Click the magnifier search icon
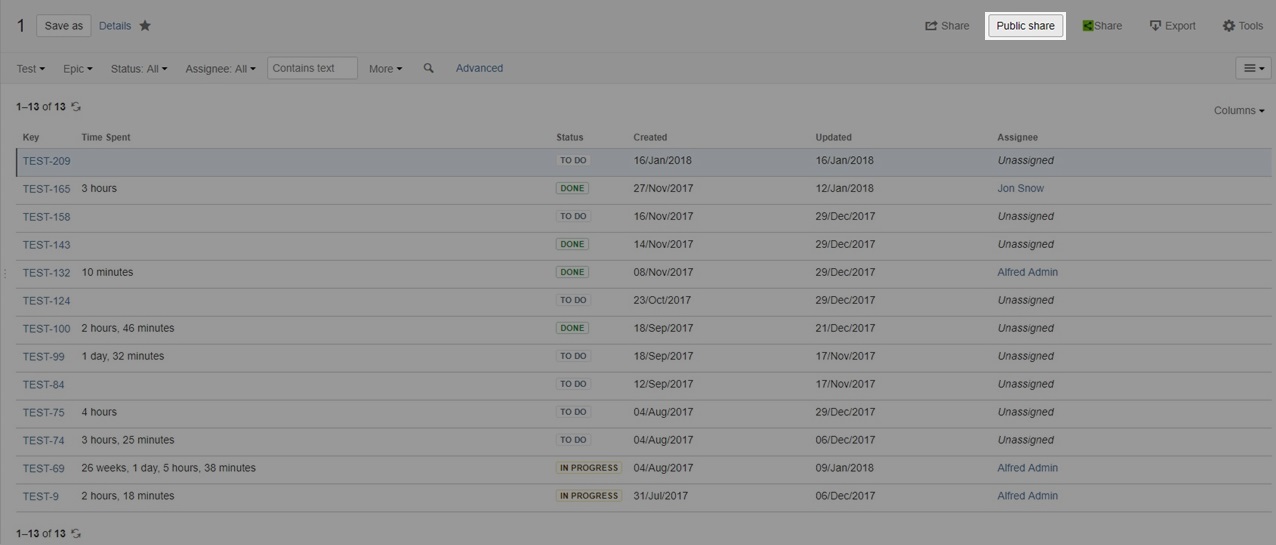The image size is (1276, 545). point(428,68)
